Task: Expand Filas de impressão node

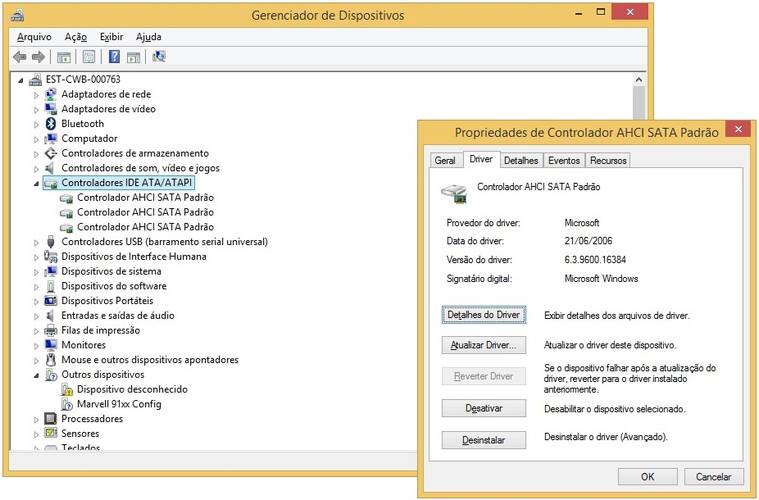Action: [36, 331]
